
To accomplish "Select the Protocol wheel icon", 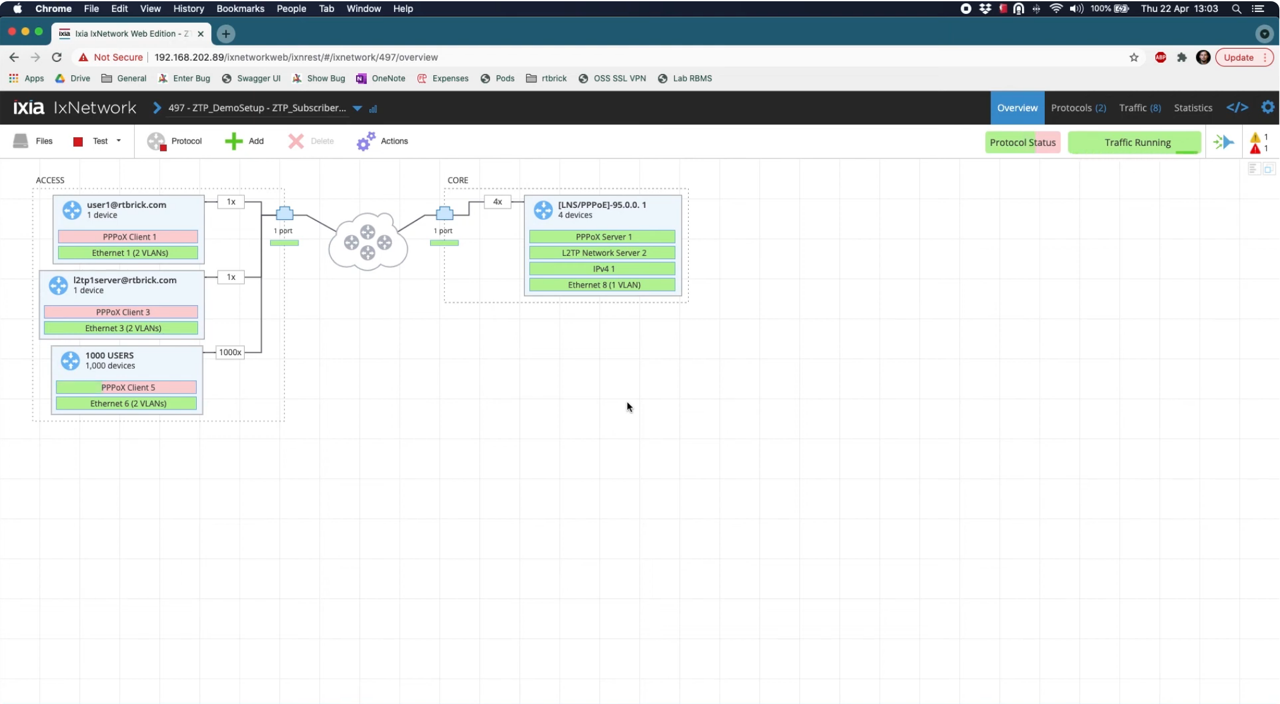I will pyautogui.click(x=157, y=141).
